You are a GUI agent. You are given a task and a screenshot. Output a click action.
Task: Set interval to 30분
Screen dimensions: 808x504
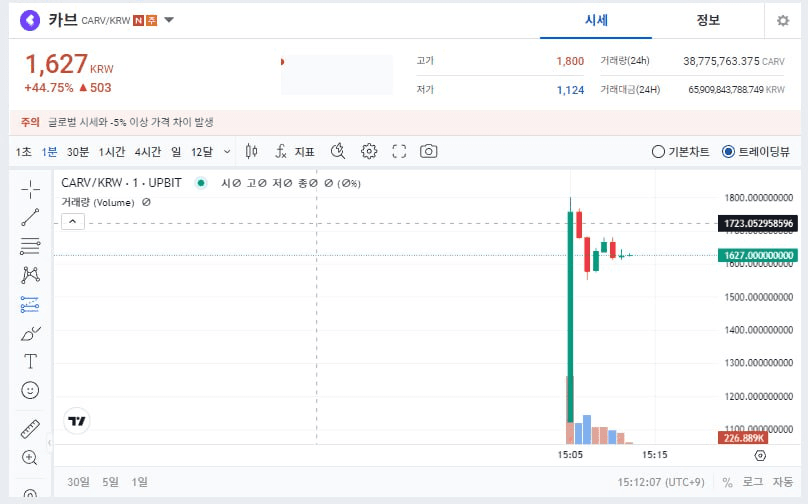(x=78, y=152)
